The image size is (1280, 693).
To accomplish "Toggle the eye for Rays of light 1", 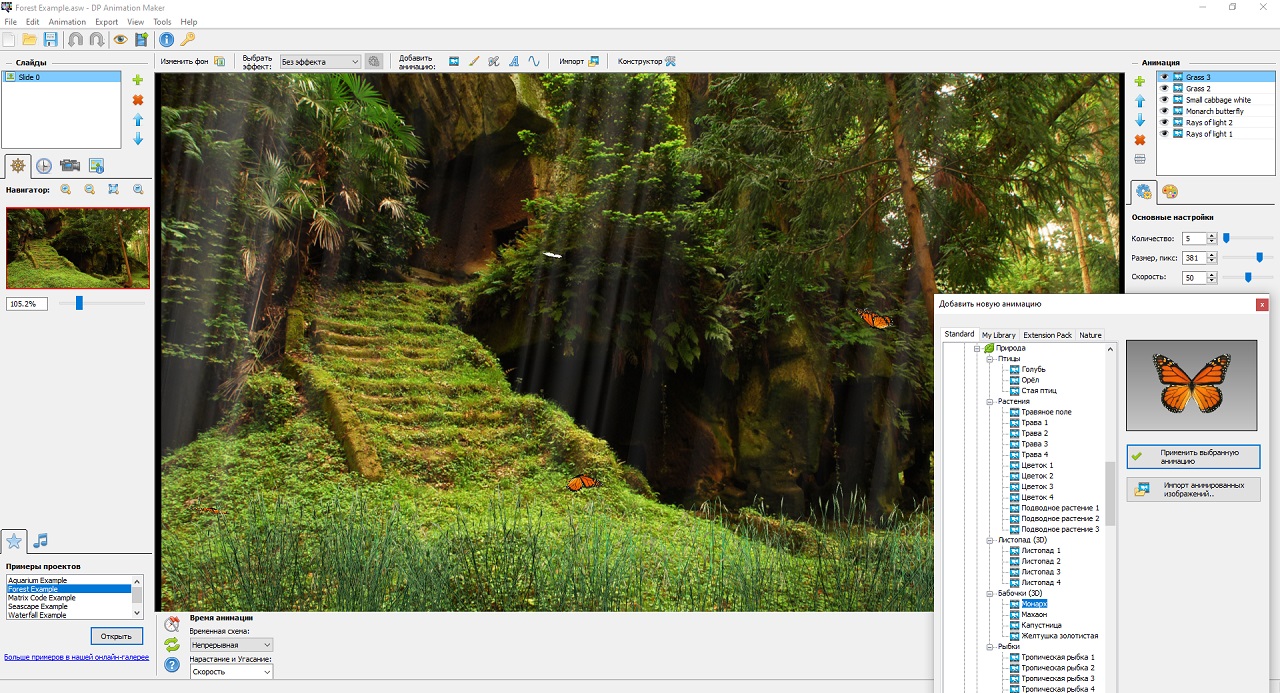I will pos(1164,134).
